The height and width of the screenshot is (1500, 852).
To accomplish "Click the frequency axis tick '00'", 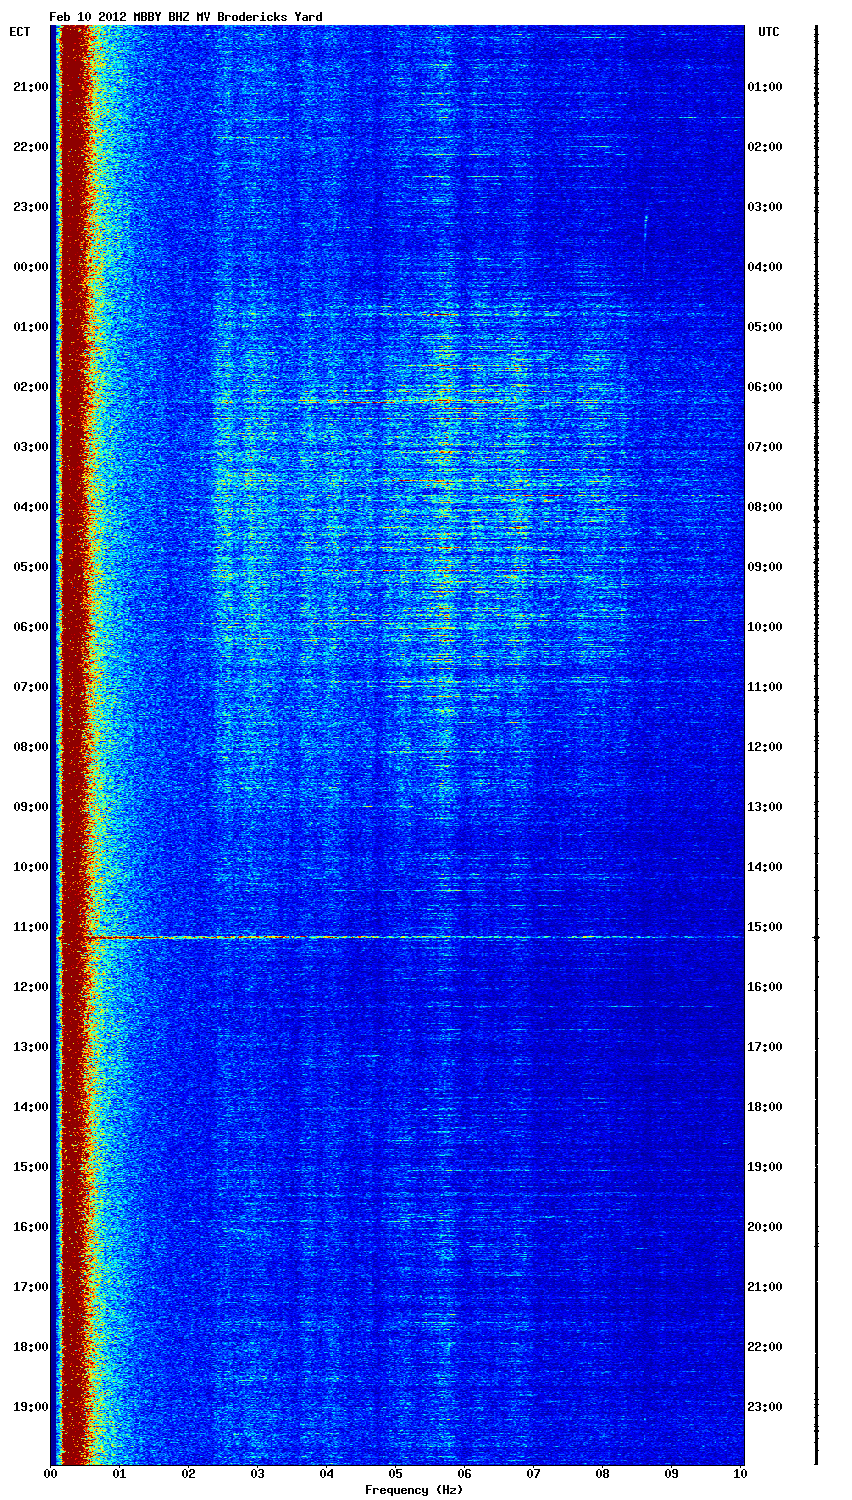I will point(50,1474).
